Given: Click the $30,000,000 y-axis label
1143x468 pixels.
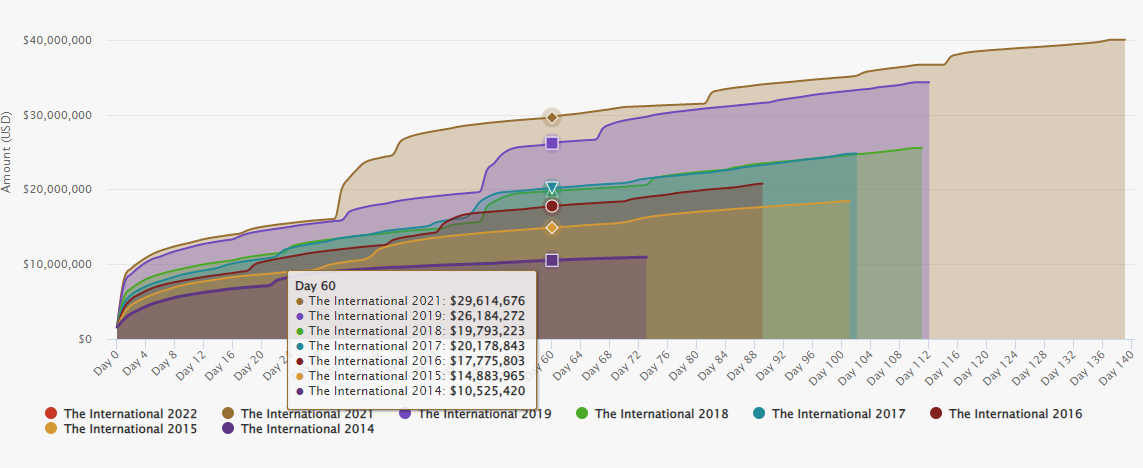Looking at the screenshot, I should (x=58, y=115).
